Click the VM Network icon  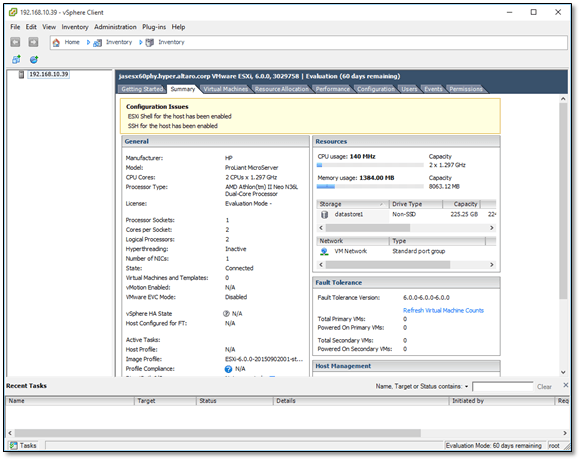click(324, 252)
